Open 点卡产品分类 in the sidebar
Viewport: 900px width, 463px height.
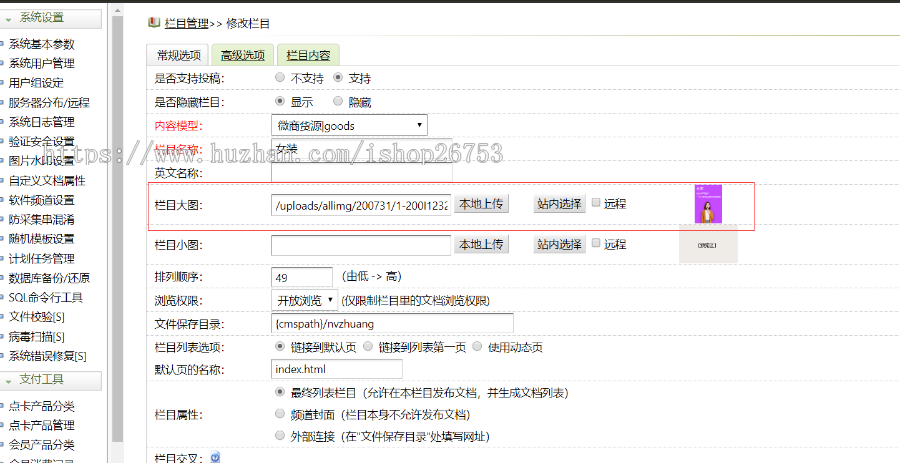41,406
